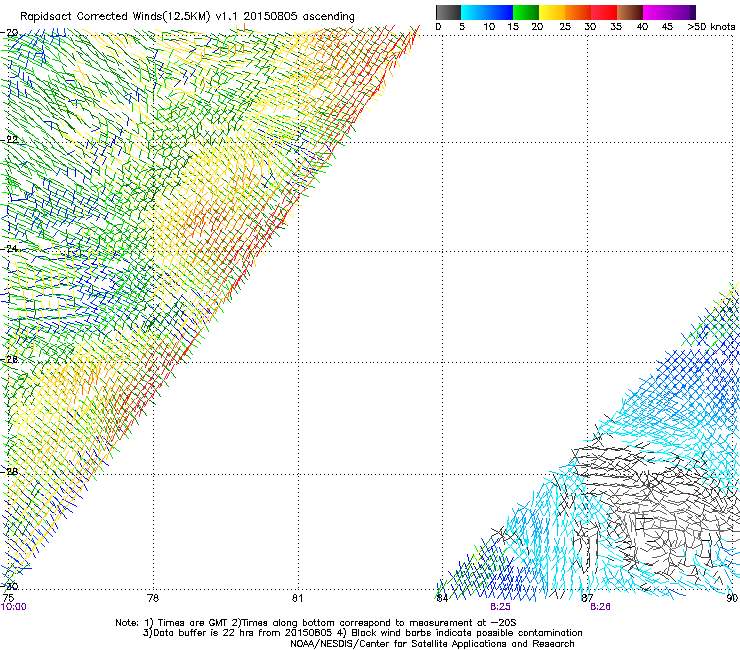Click the green 15-20 knots legend segment

pyautogui.click(x=526, y=12)
